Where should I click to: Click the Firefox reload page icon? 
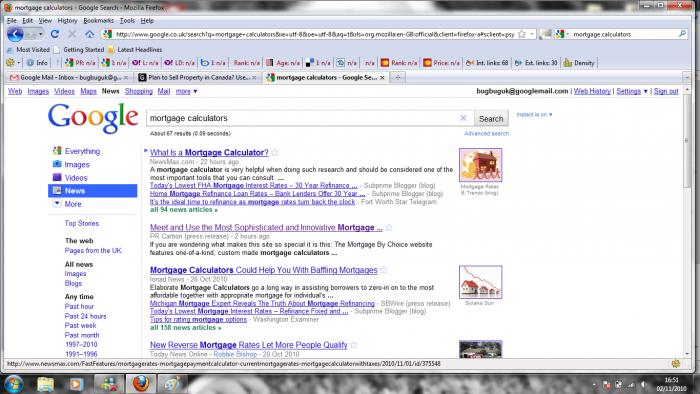55,34
